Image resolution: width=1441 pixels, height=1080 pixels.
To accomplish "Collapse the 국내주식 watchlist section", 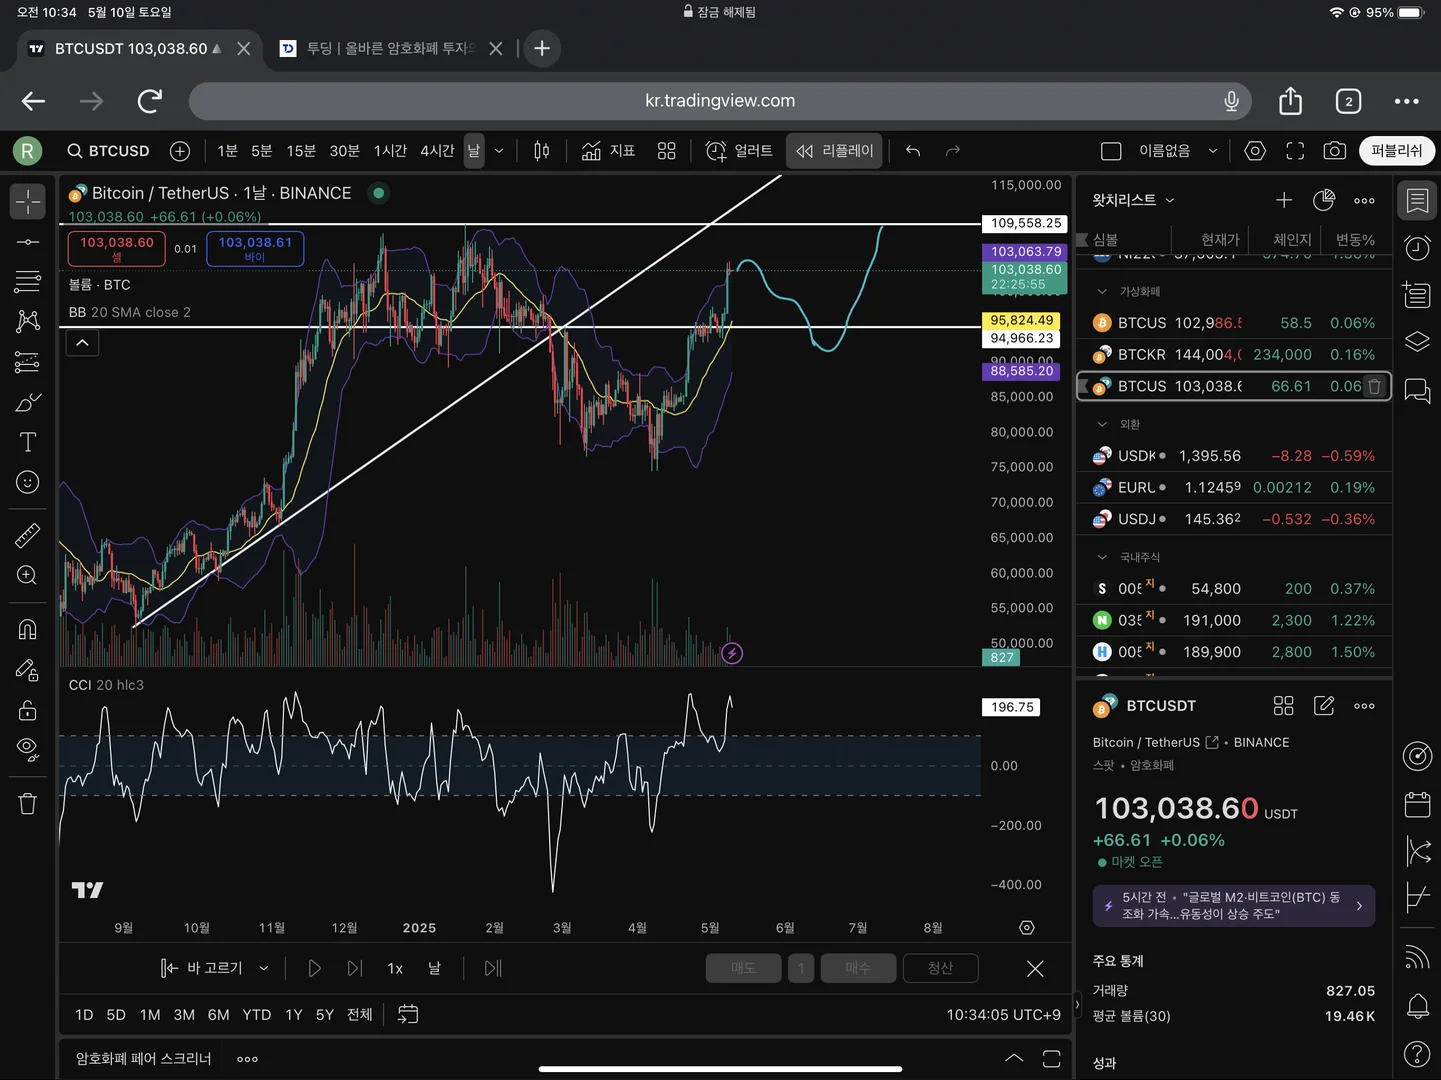I will coord(1102,557).
